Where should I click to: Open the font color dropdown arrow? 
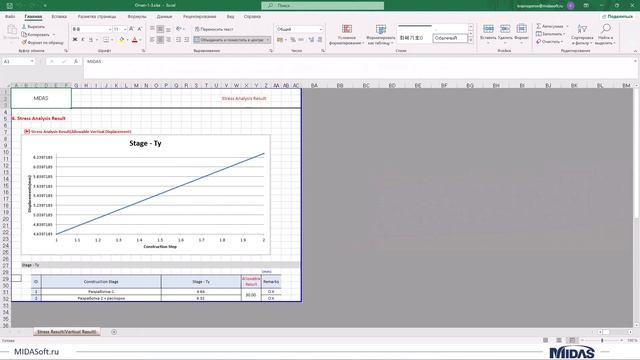point(140,40)
